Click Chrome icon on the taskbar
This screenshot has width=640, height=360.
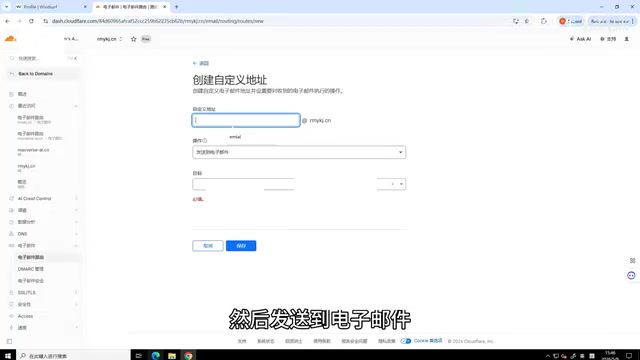[188, 356]
